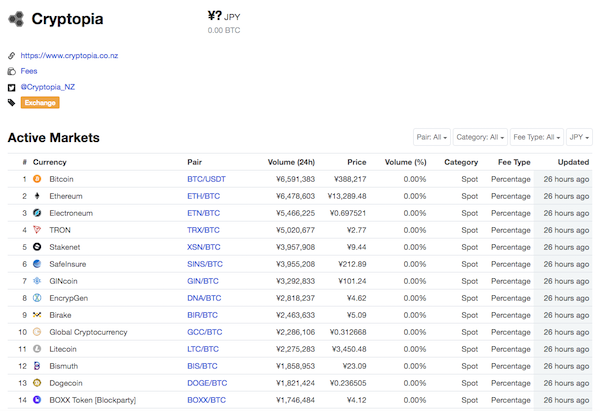600x411 pixels.
Task: Click the Active Markets heading
Action: [x=54, y=137]
